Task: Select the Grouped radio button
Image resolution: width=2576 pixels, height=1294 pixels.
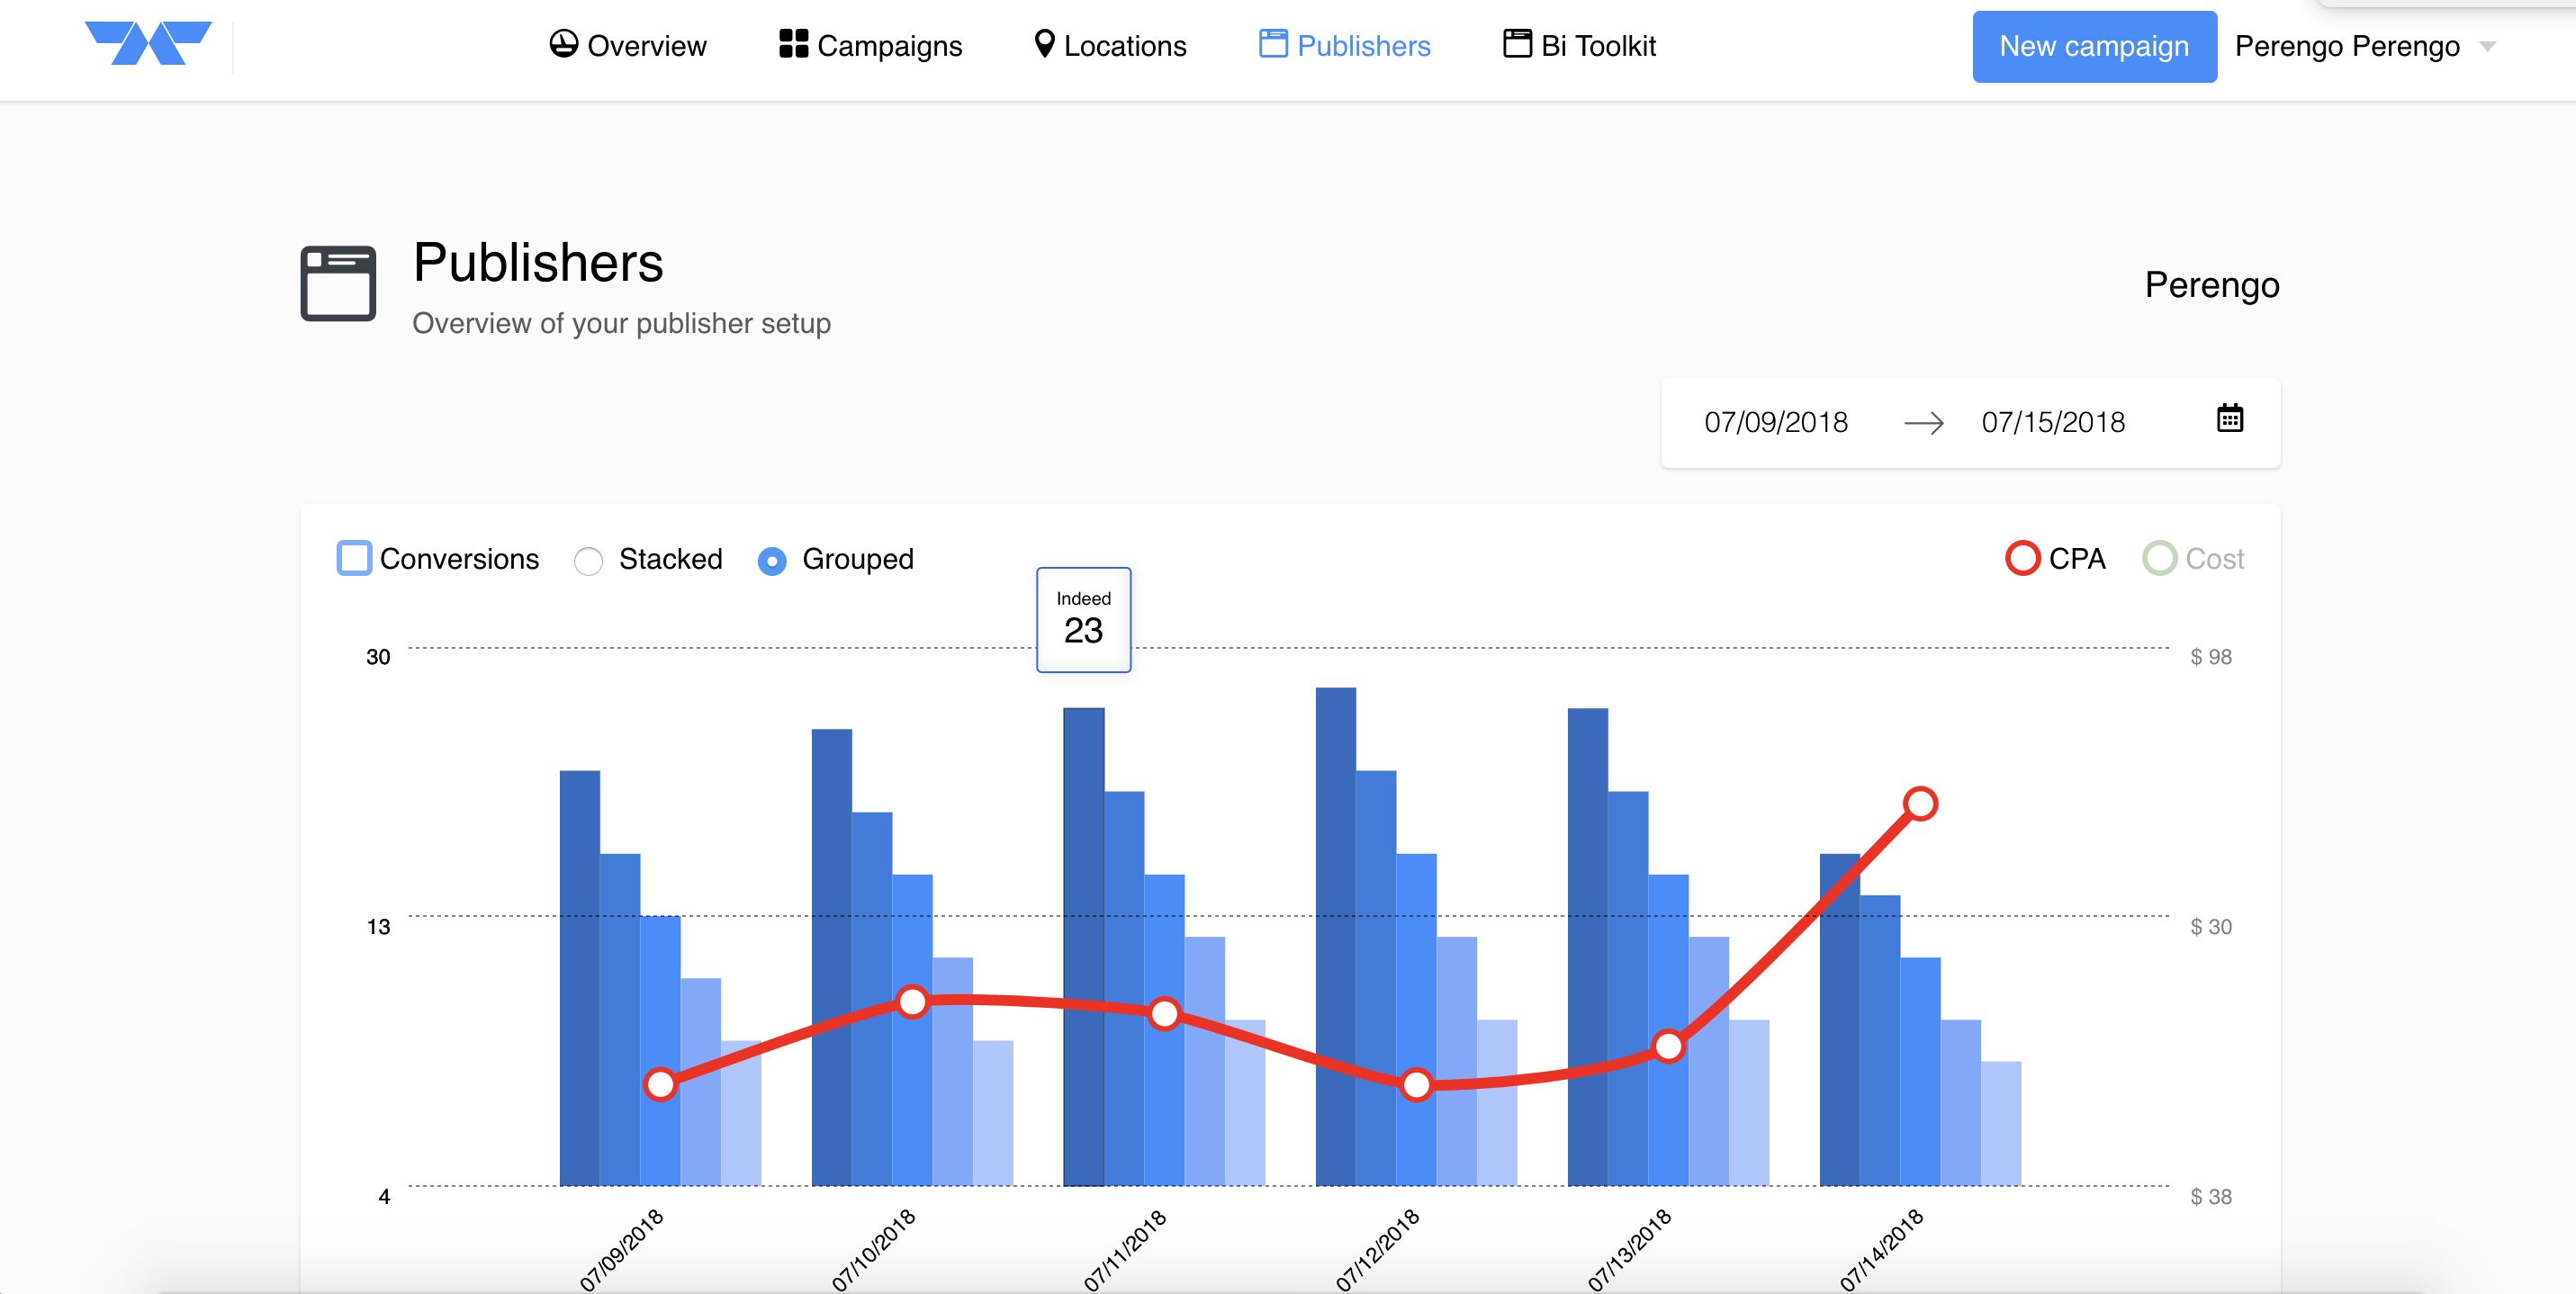Action: tap(771, 560)
